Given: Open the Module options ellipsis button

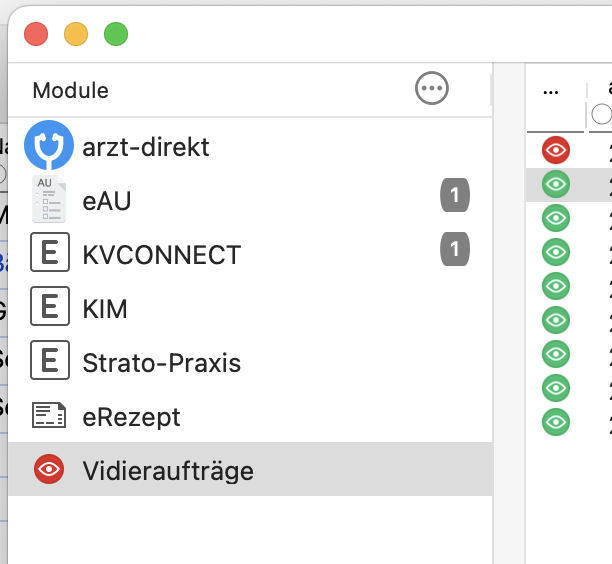Looking at the screenshot, I should click(432, 88).
